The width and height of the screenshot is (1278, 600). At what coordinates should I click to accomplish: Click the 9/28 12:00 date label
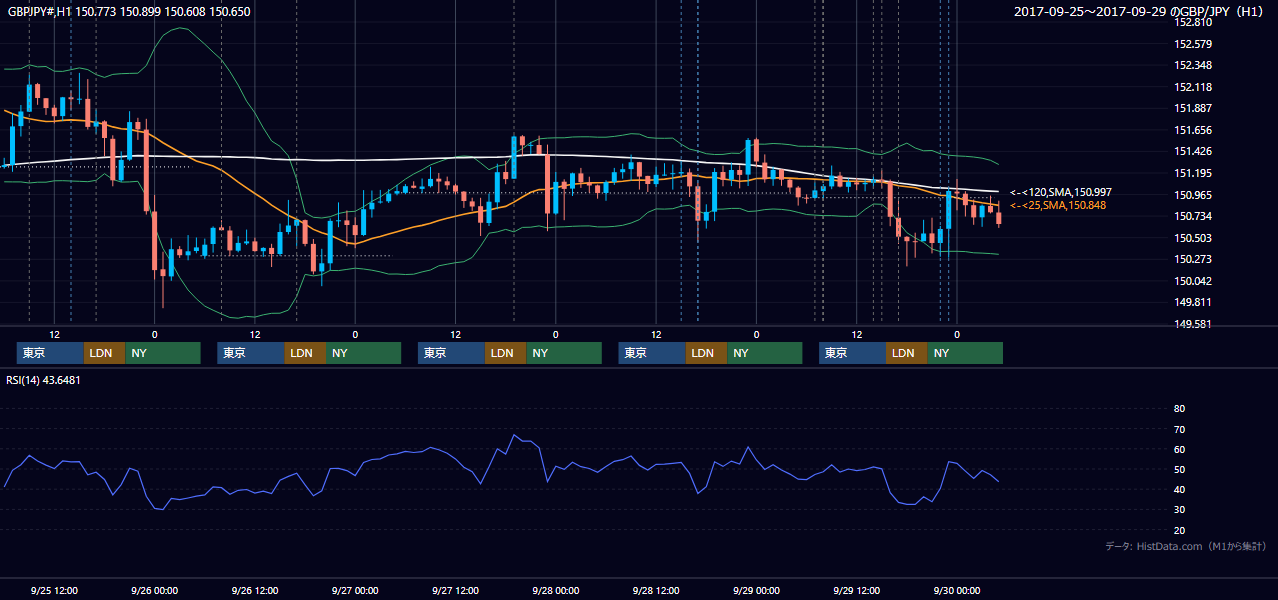pyautogui.click(x=656, y=590)
